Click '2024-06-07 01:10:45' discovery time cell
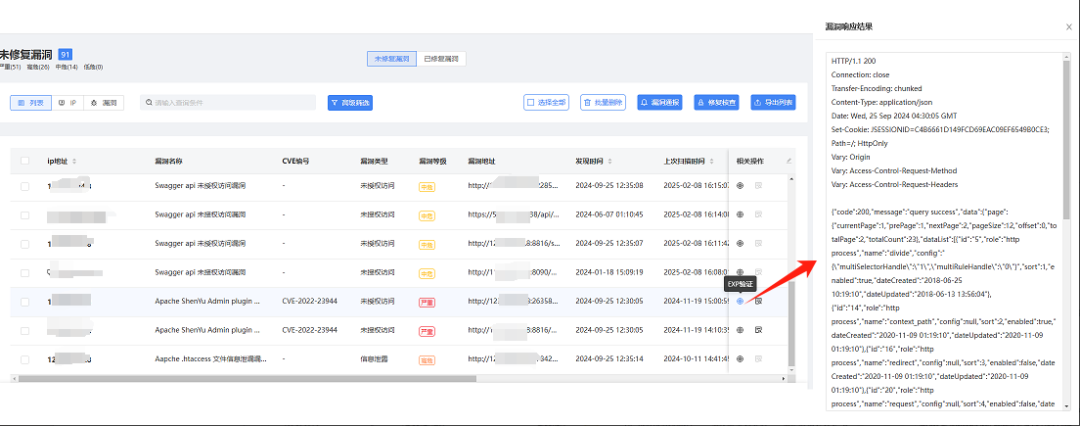Screen dimensions: 1080x426 610,214
